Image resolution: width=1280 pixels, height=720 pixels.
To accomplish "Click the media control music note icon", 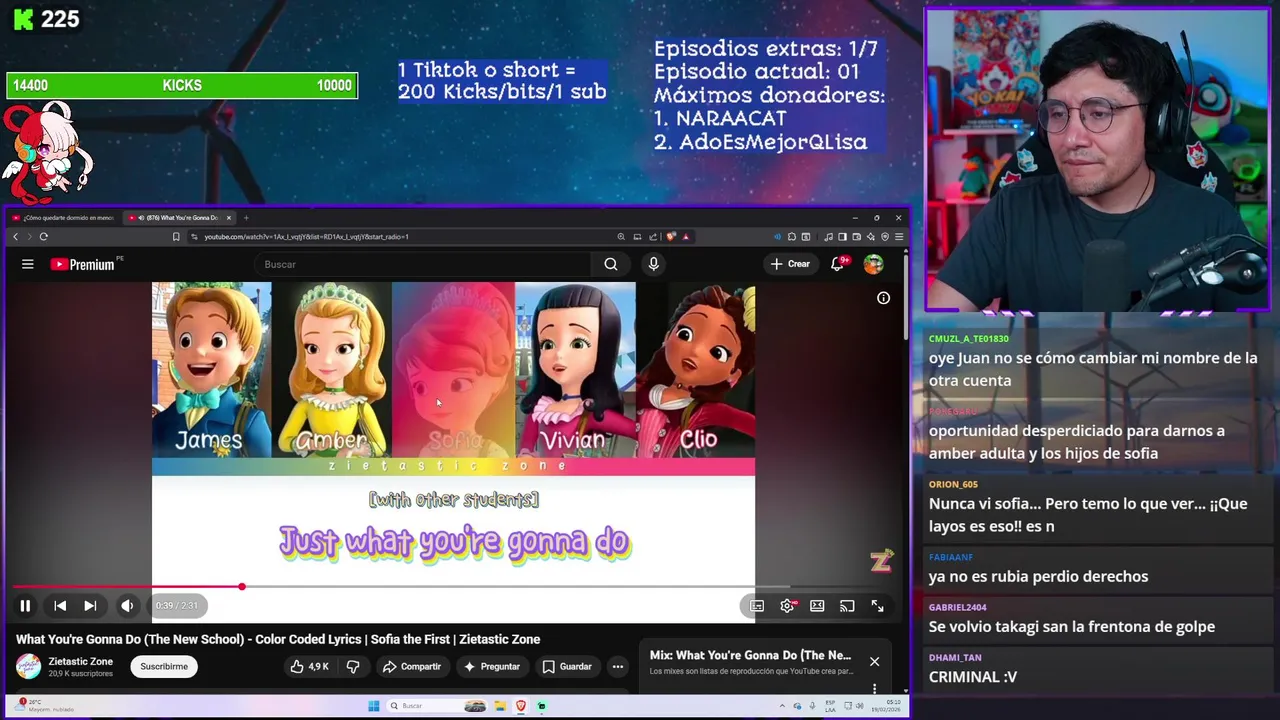I will [828, 237].
